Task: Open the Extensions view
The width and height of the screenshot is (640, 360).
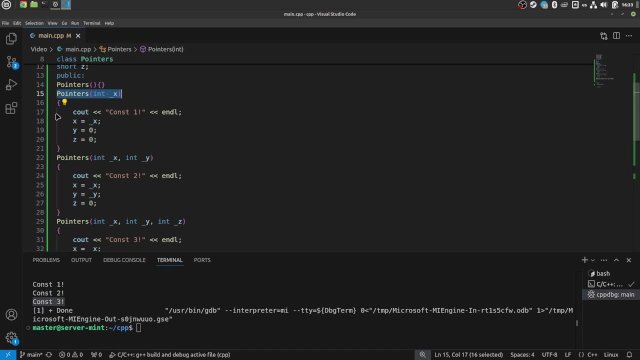Action: point(11,108)
